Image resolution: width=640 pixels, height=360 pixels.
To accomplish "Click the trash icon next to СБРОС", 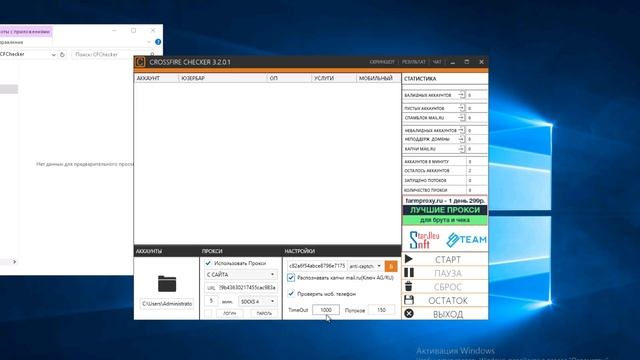I will click(409, 287).
